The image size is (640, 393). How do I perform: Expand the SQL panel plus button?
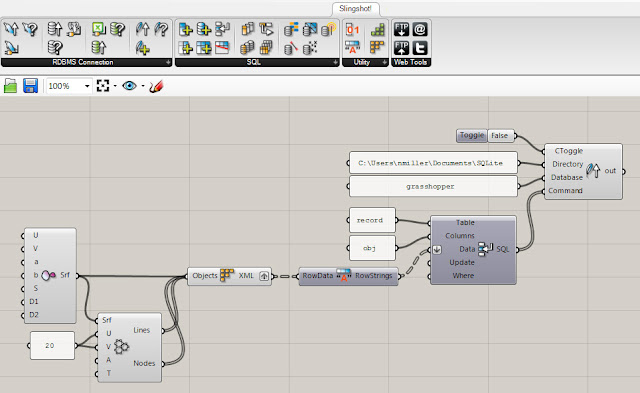(x=336, y=62)
